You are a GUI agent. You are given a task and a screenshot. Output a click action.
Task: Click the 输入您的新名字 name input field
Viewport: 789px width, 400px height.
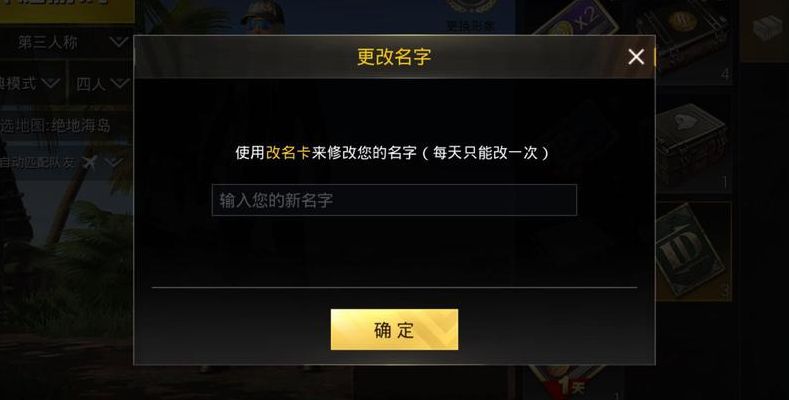pyautogui.click(x=394, y=200)
